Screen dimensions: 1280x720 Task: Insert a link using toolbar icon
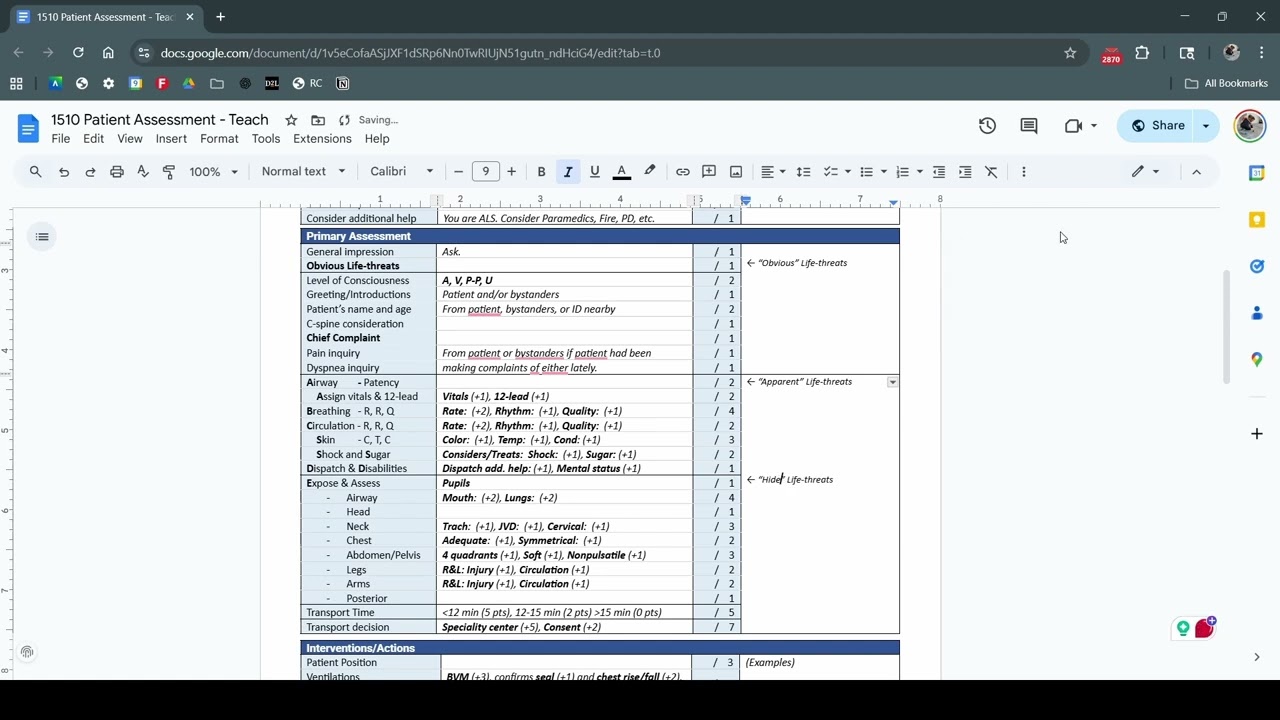pos(683,172)
